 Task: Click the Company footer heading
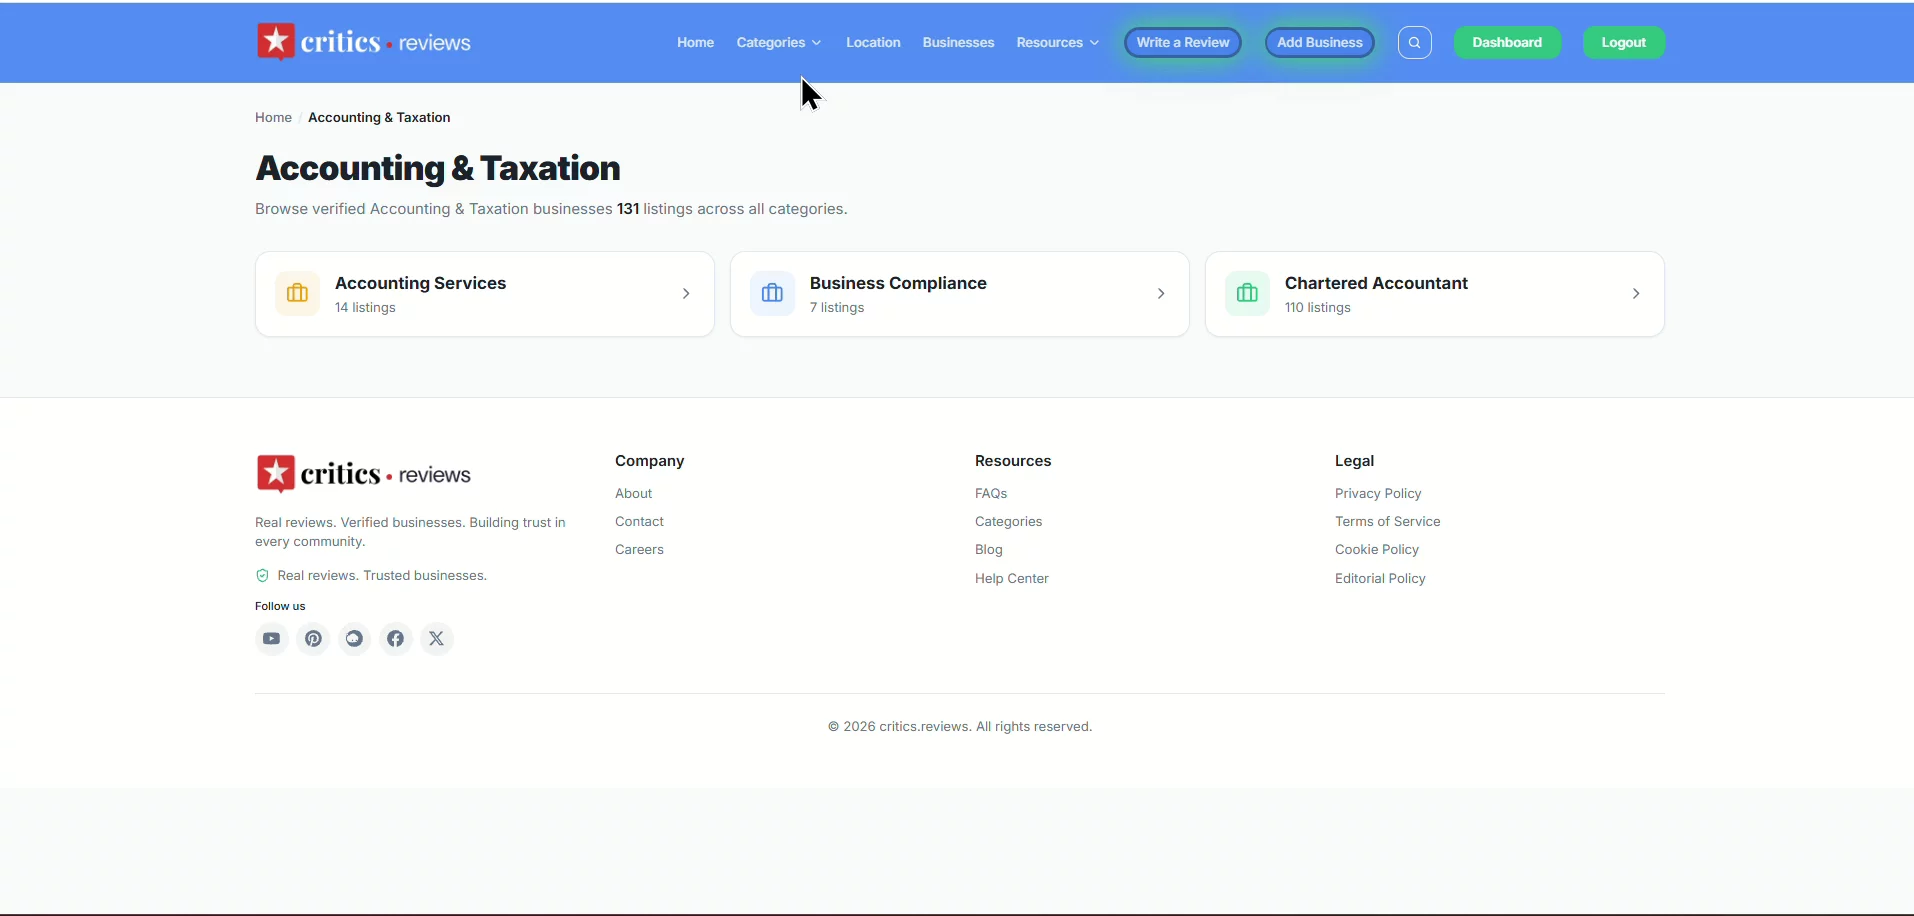(650, 461)
